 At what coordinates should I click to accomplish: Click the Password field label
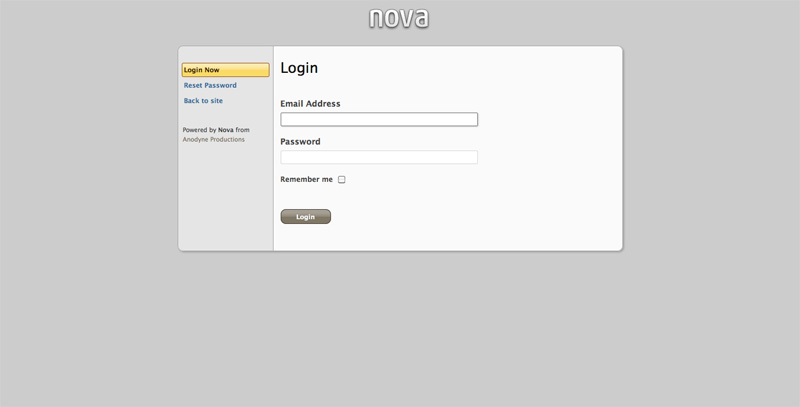[x=300, y=142]
